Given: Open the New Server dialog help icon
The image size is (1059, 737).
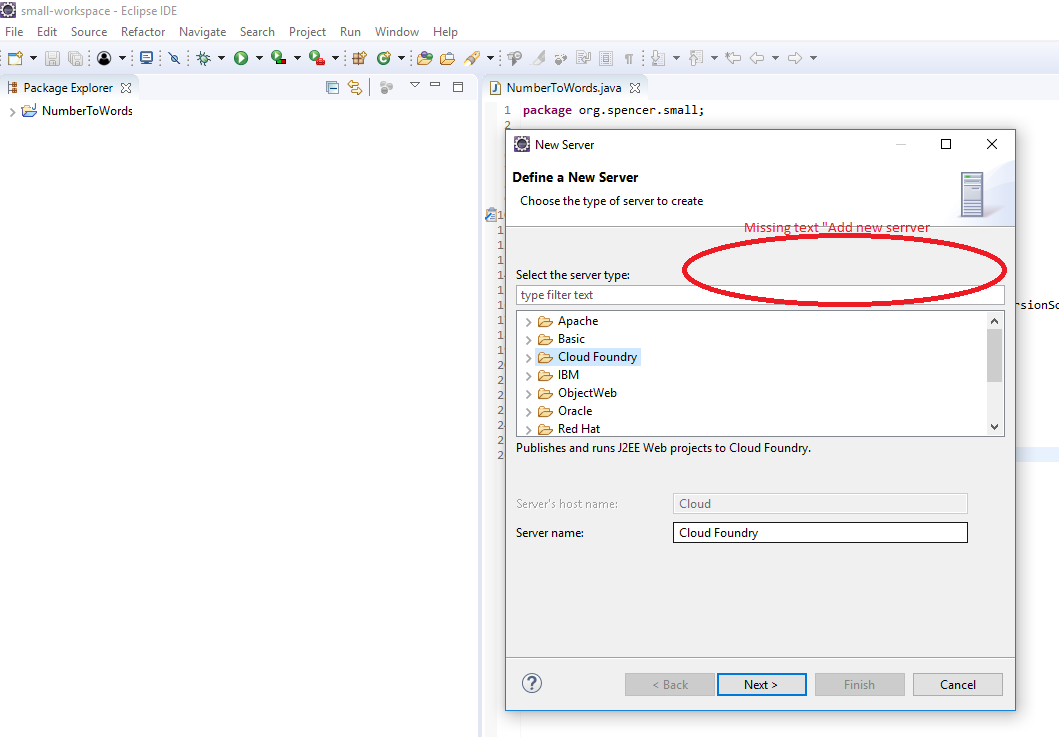Looking at the screenshot, I should click(x=532, y=684).
